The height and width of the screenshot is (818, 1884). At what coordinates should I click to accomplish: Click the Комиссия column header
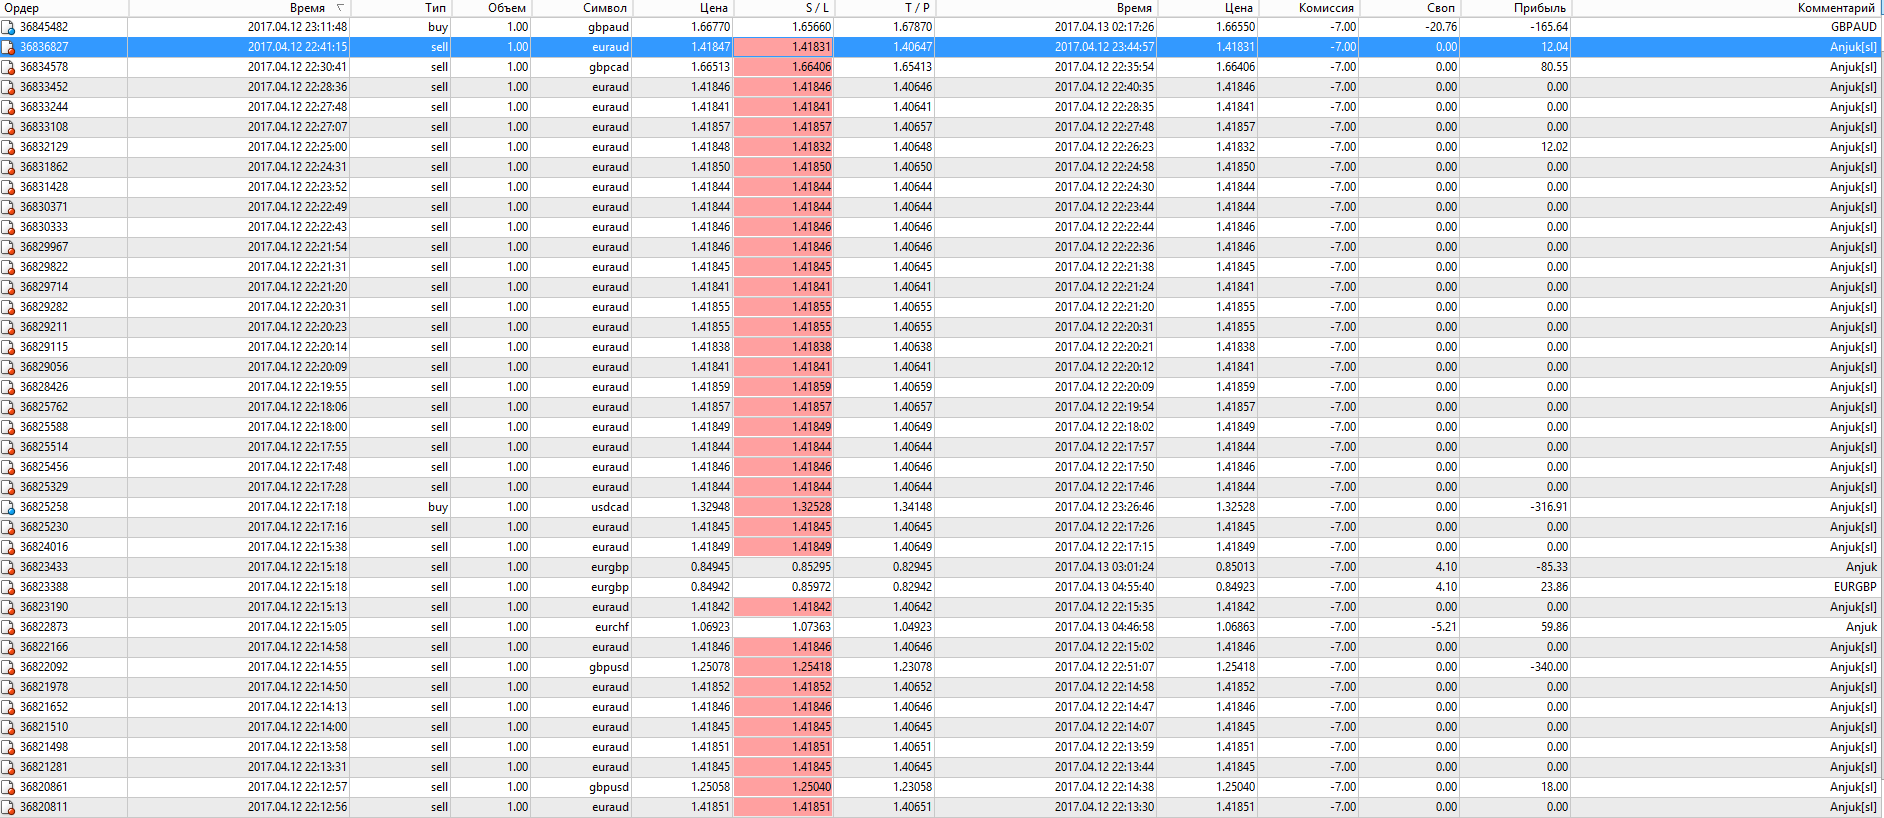1308,8
